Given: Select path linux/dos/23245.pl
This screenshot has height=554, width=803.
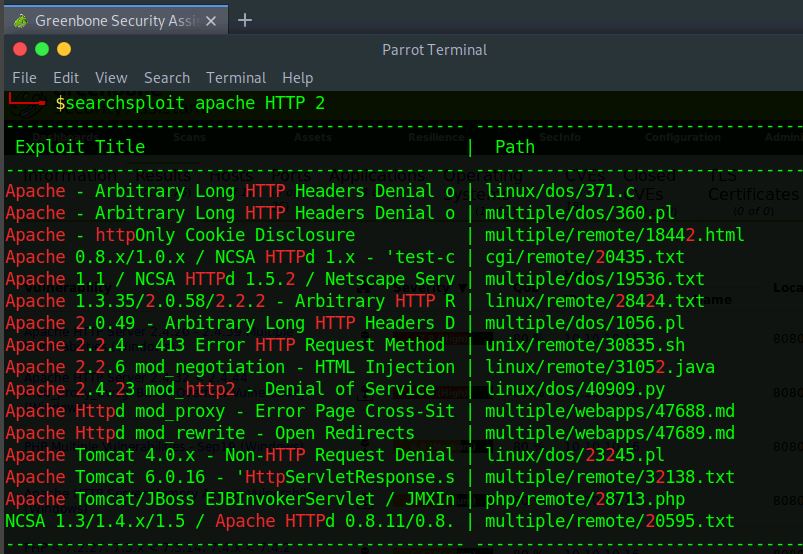Looking at the screenshot, I should click(x=575, y=455).
